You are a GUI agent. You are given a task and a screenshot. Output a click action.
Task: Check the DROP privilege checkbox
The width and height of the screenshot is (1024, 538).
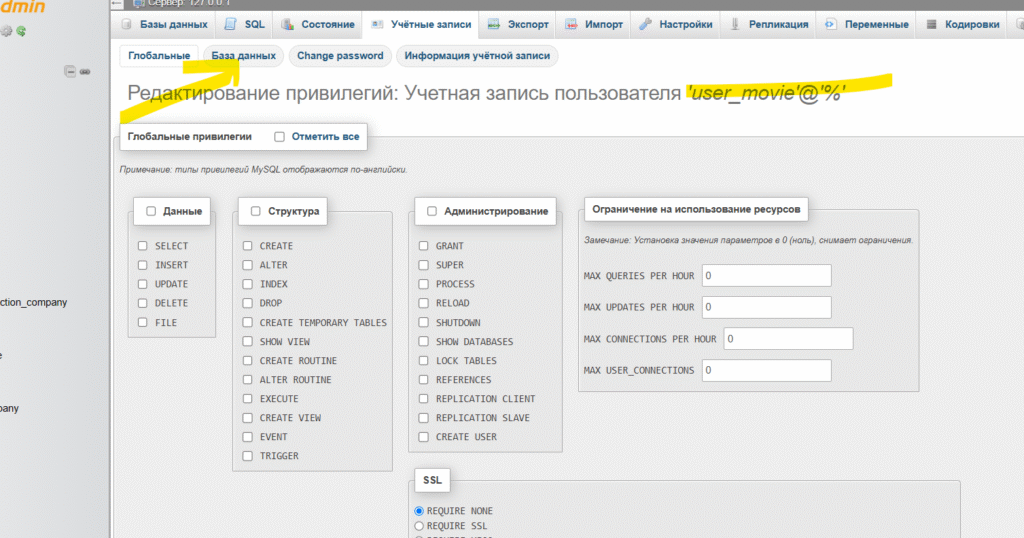pyautogui.click(x=248, y=303)
